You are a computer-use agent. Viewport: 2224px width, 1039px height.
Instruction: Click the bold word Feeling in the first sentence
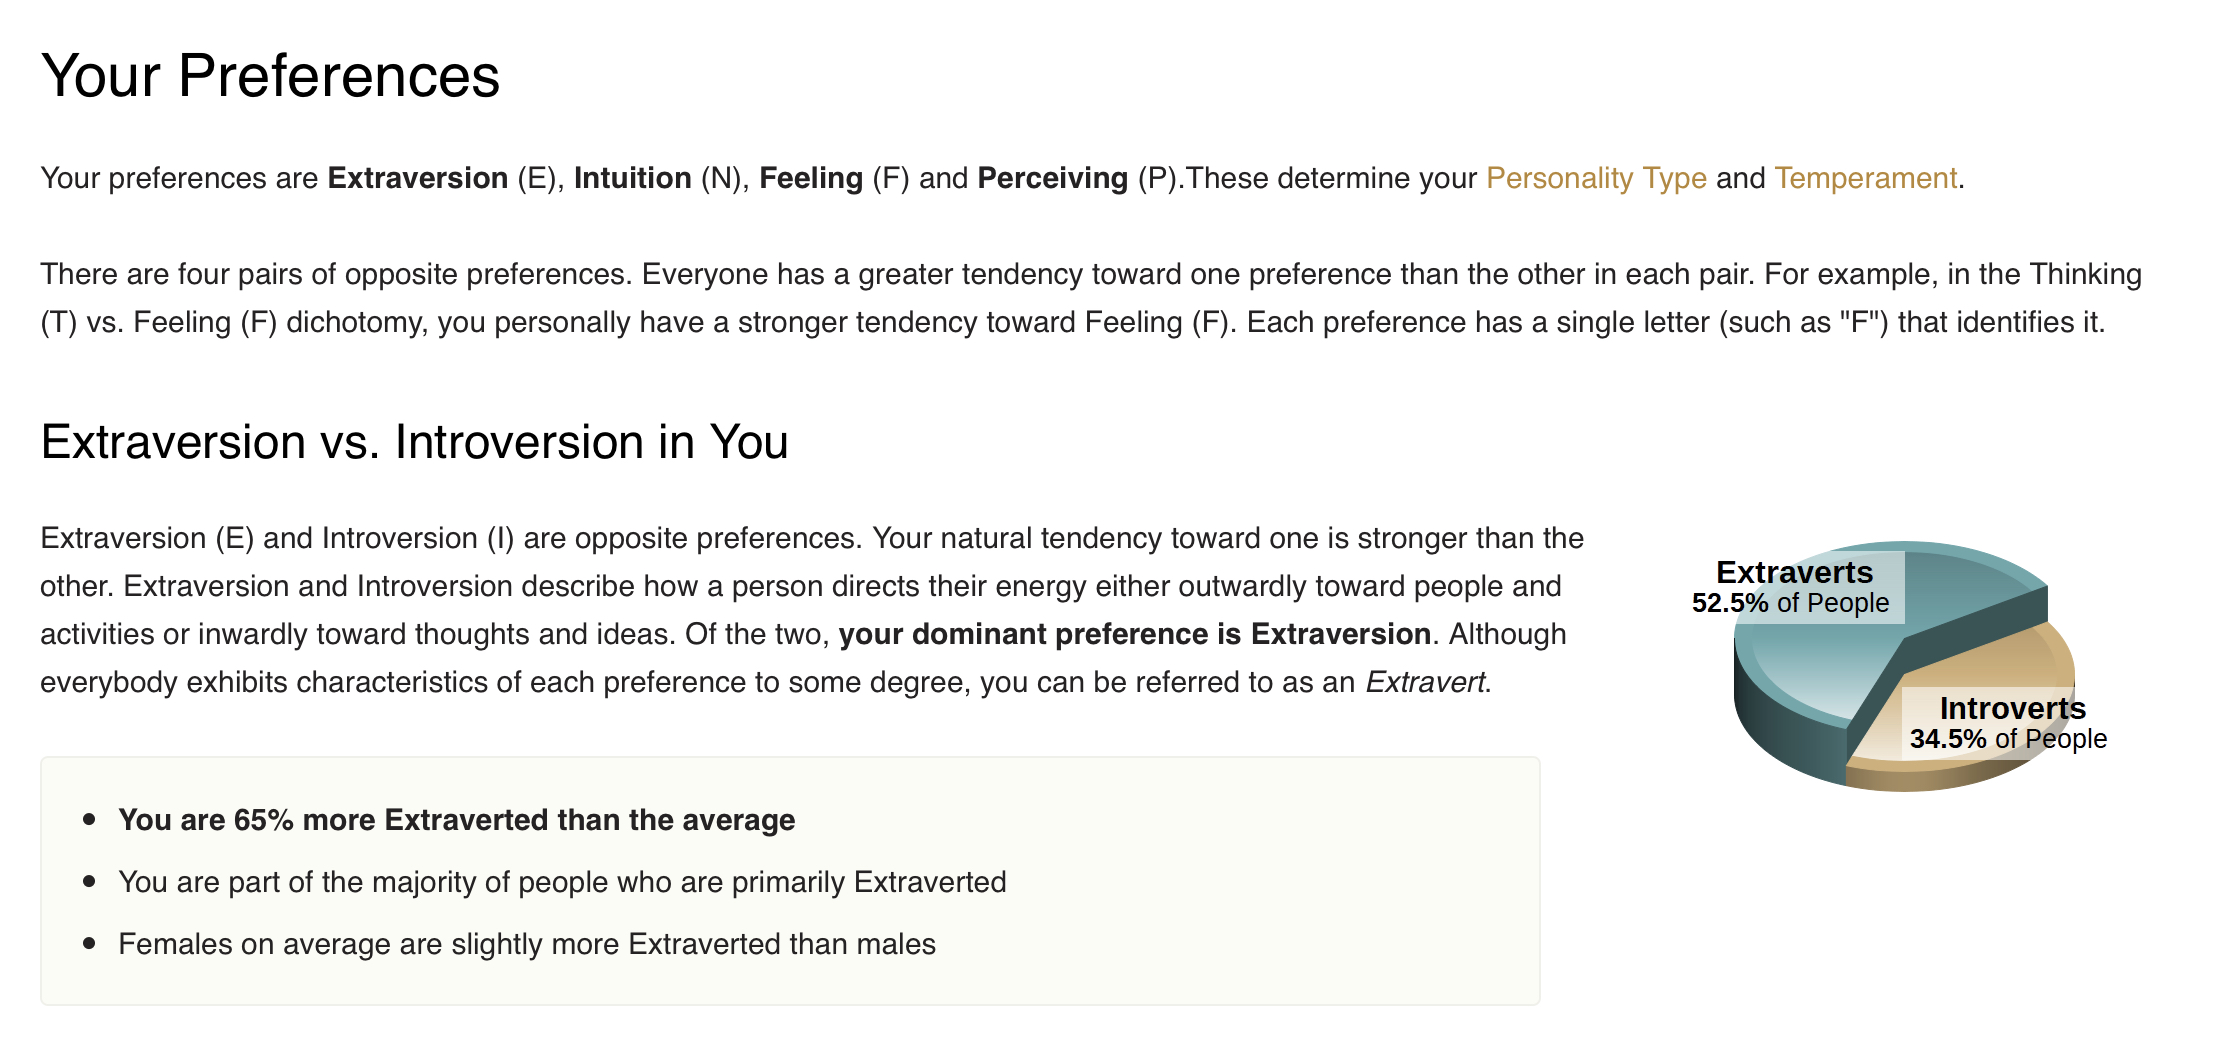click(810, 178)
